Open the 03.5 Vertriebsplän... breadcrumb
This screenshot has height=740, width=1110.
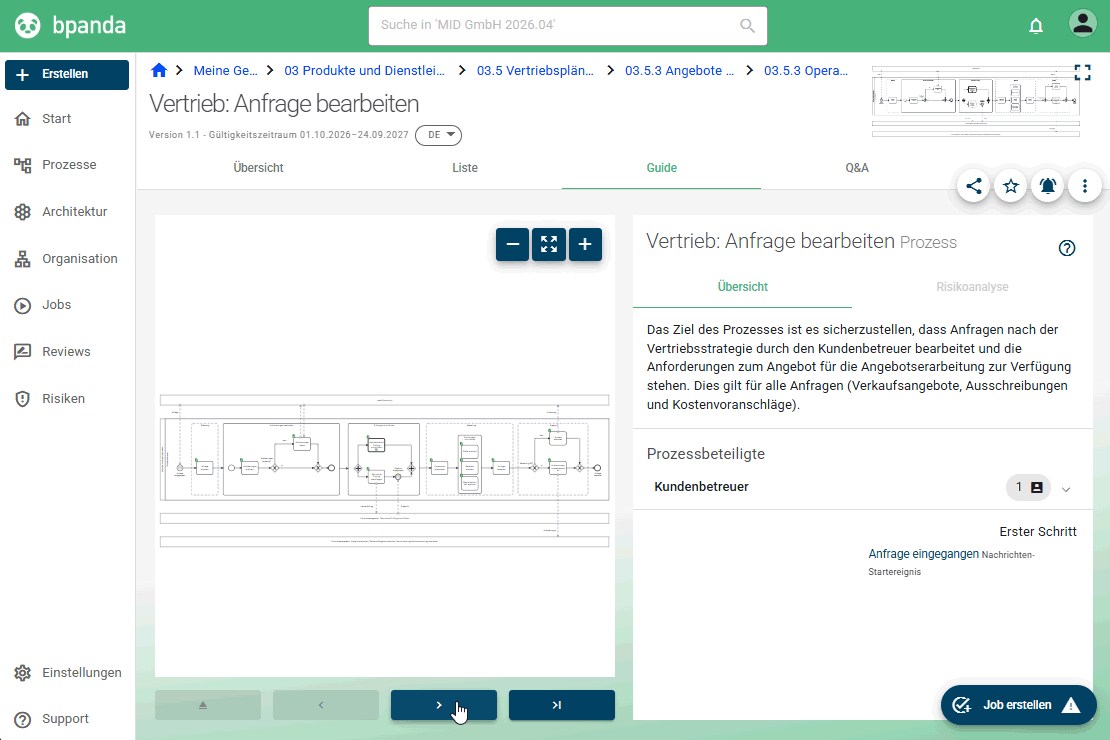tap(535, 71)
